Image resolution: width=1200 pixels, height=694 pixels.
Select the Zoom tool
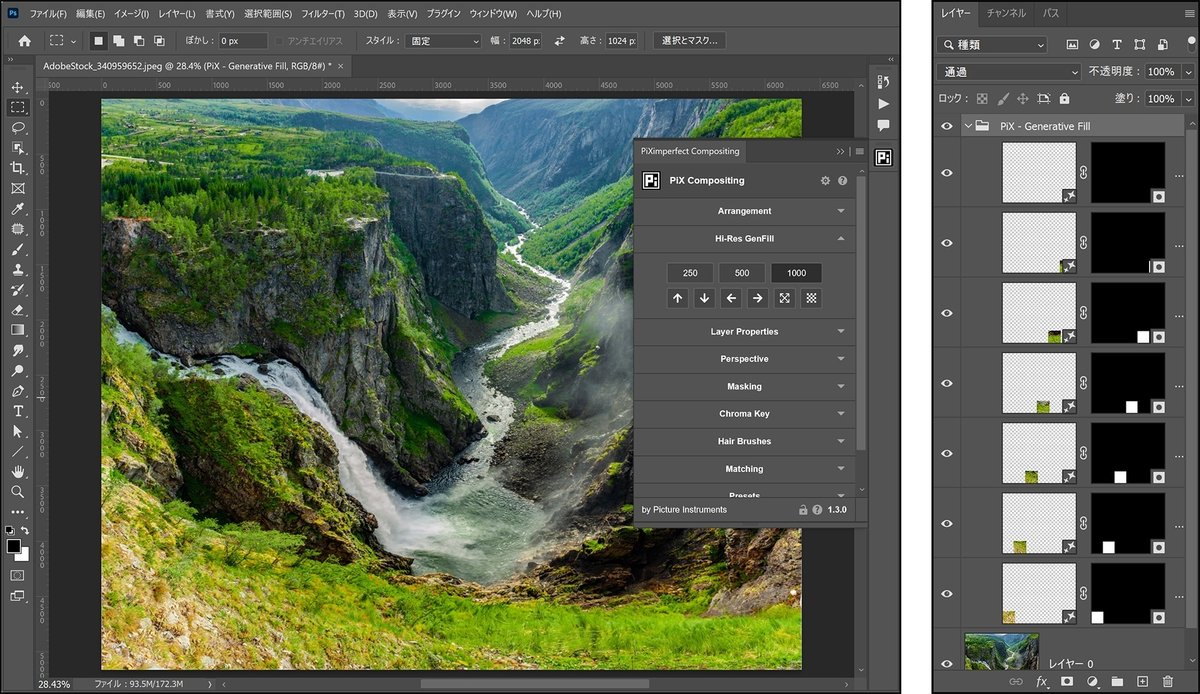18,492
